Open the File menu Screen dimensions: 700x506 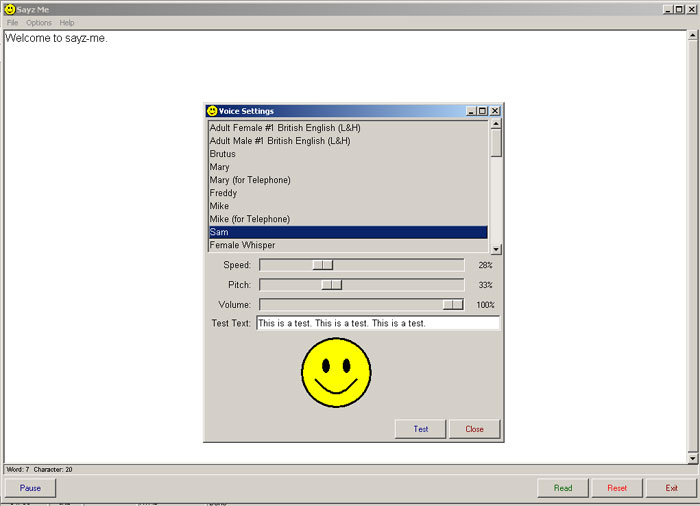click(13, 22)
